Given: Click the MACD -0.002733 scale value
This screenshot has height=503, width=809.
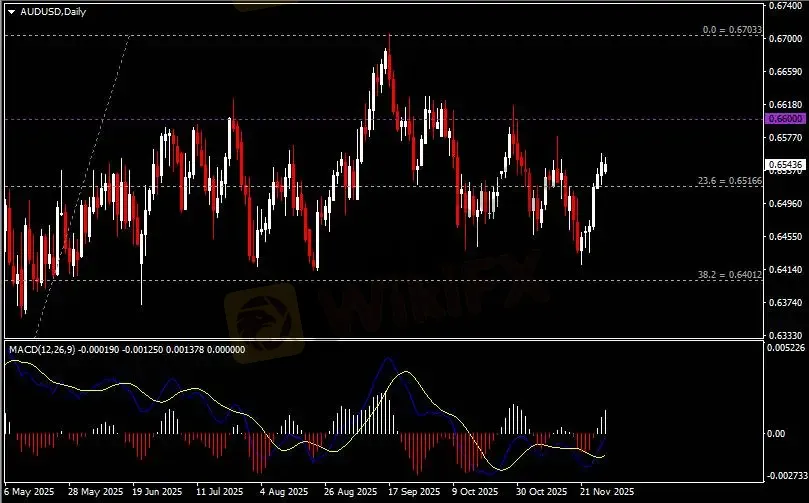Looking at the screenshot, I should [x=787, y=476].
